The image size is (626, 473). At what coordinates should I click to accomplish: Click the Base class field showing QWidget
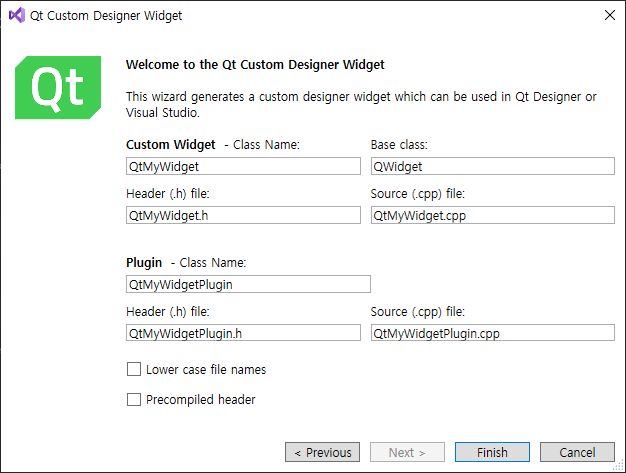pos(493,166)
